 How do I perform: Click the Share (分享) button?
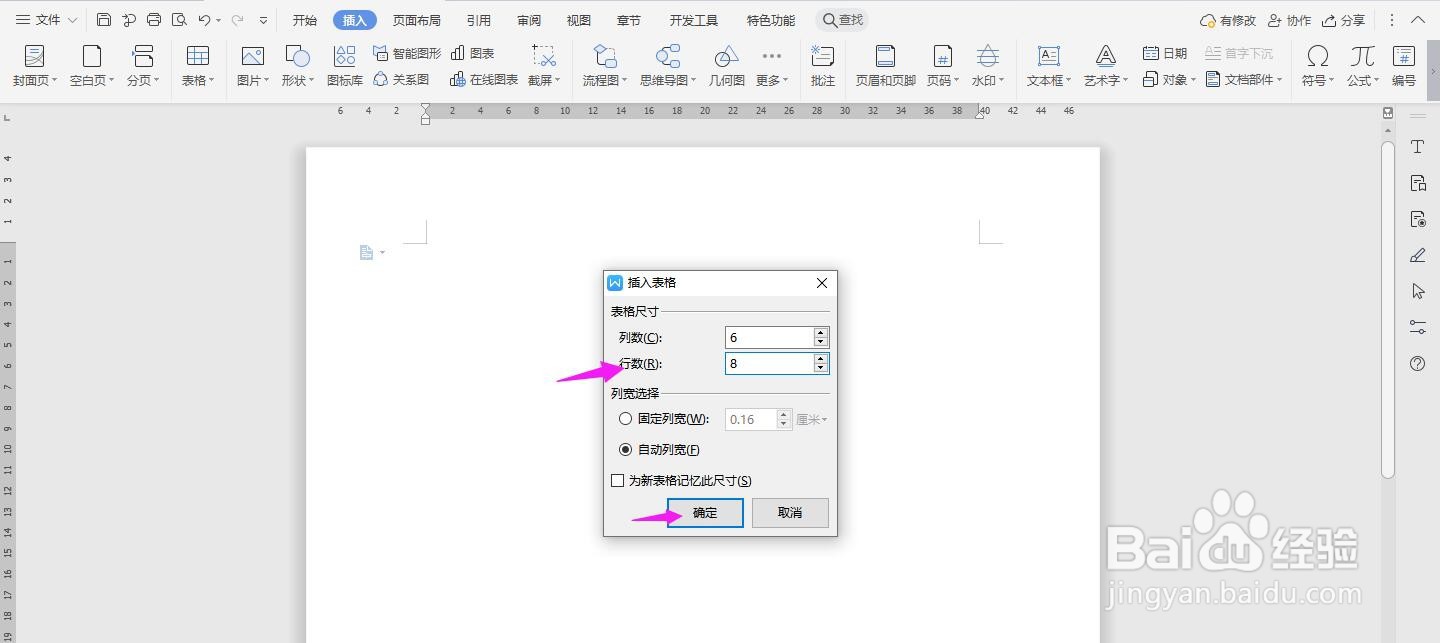(x=1343, y=20)
